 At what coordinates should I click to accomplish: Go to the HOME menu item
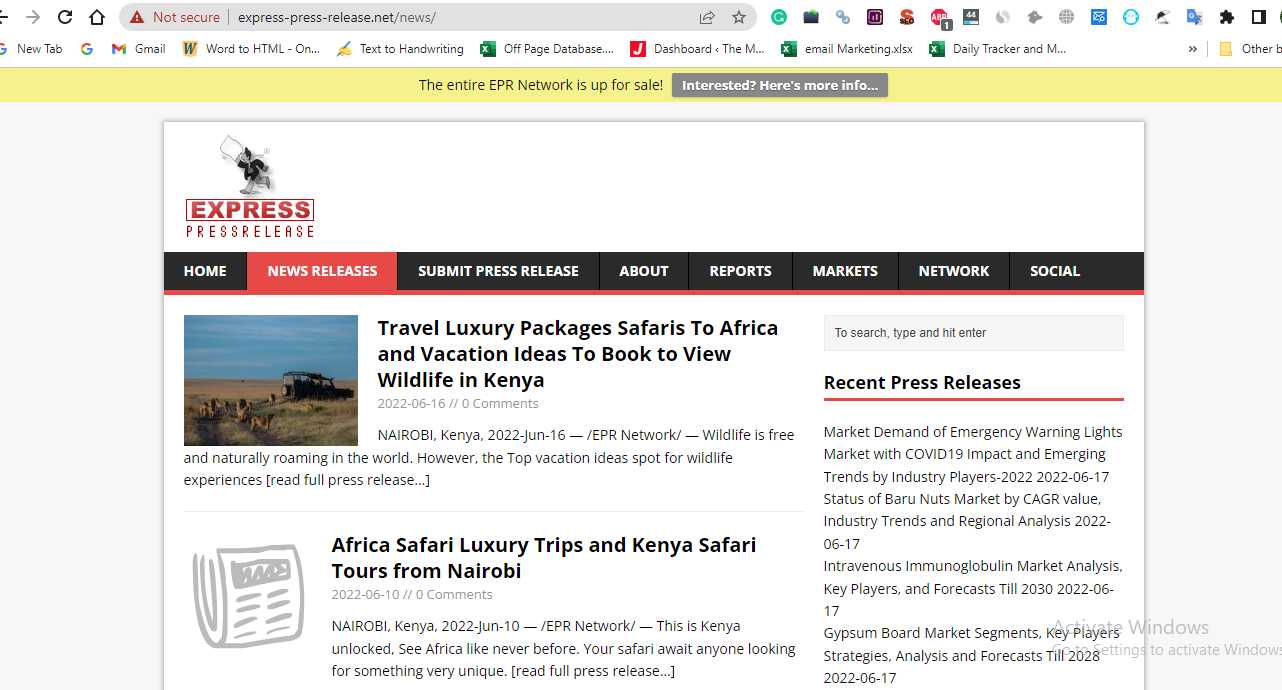coord(205,271)
